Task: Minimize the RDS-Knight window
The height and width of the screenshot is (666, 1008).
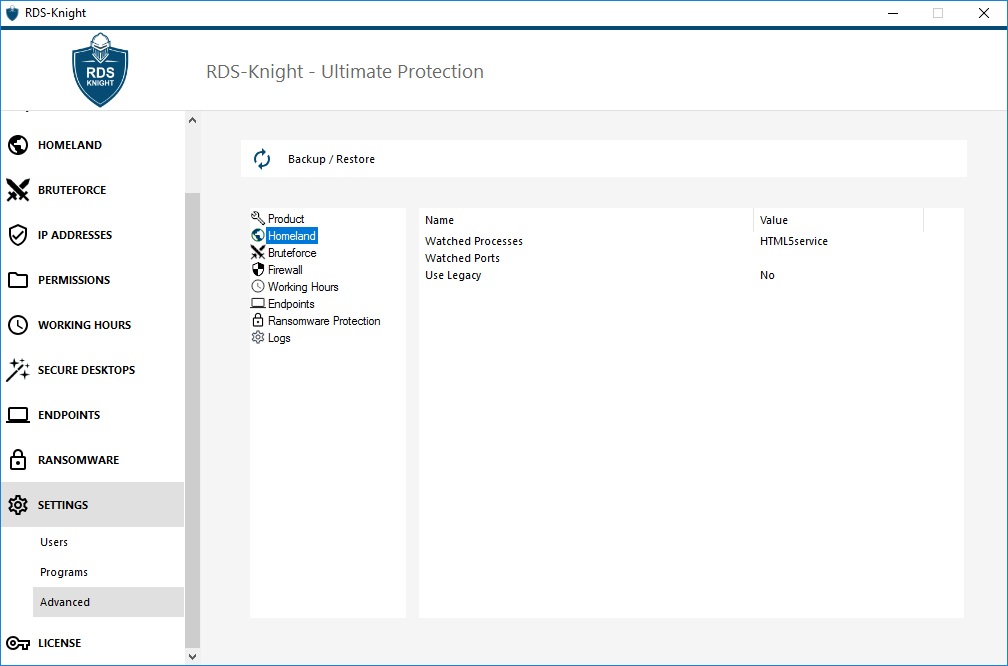Action: 892,13
